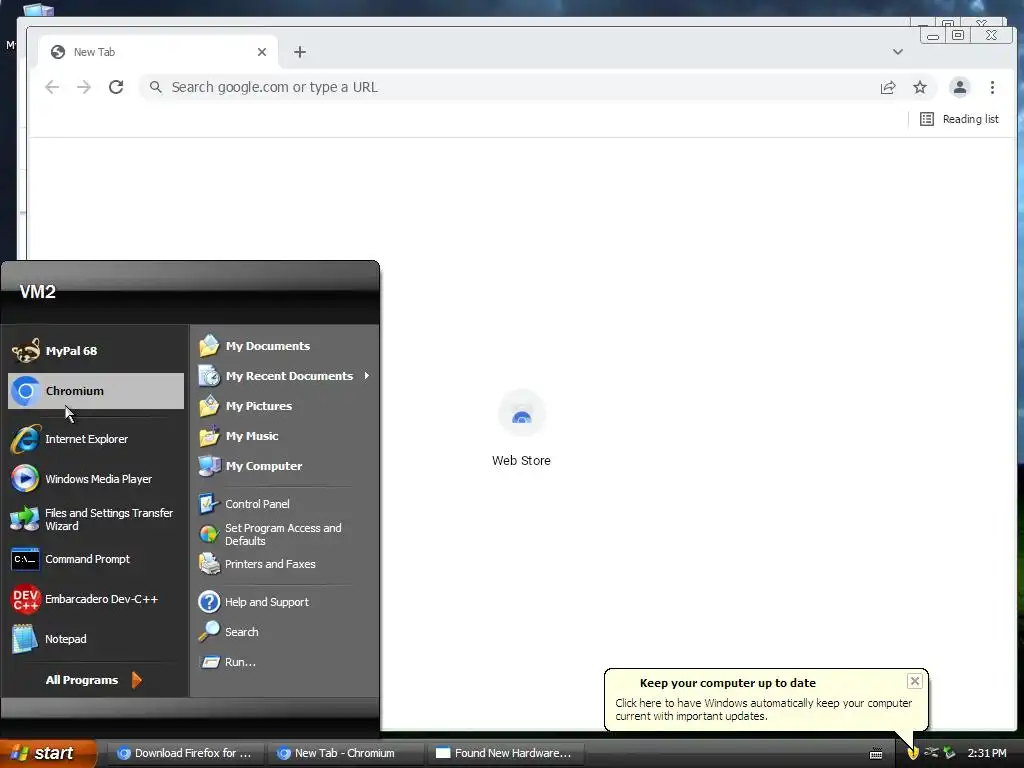Open Files and Settings Transfer Wizard
Image resolution: width=1024 pixels, height=768 pixels.
pos(95,519)
